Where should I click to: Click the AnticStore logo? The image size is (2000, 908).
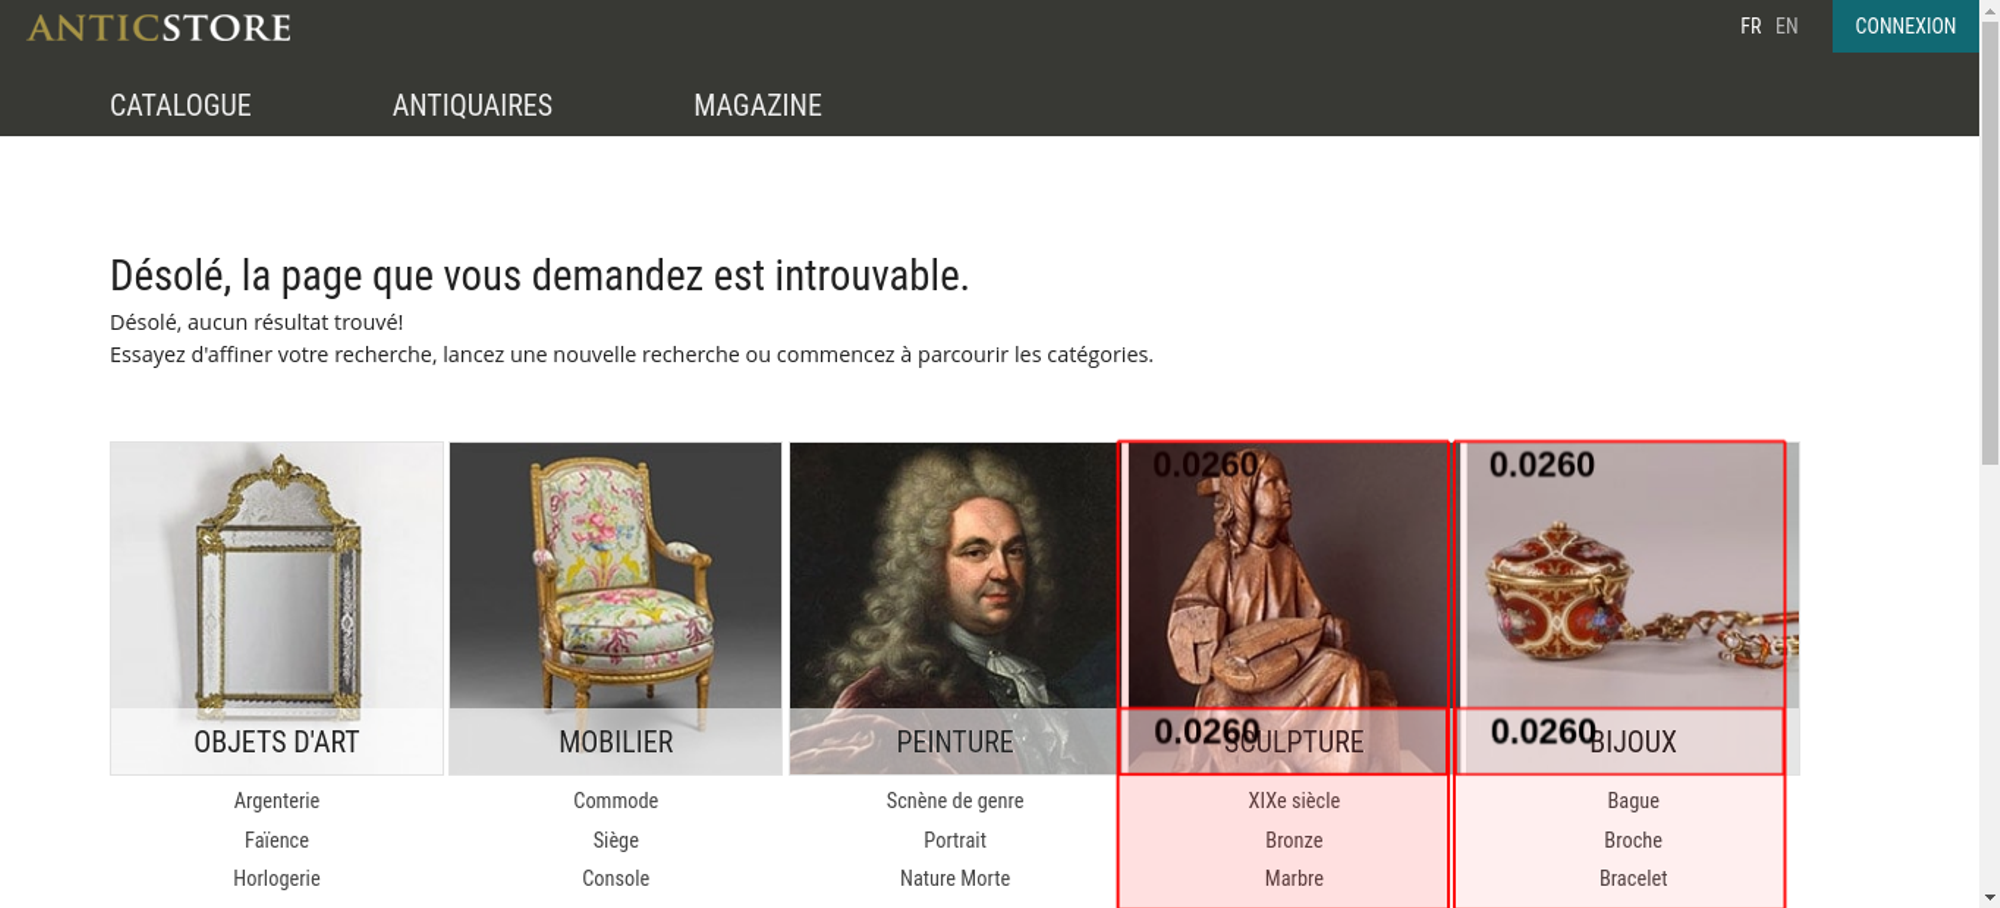(159, 27)
